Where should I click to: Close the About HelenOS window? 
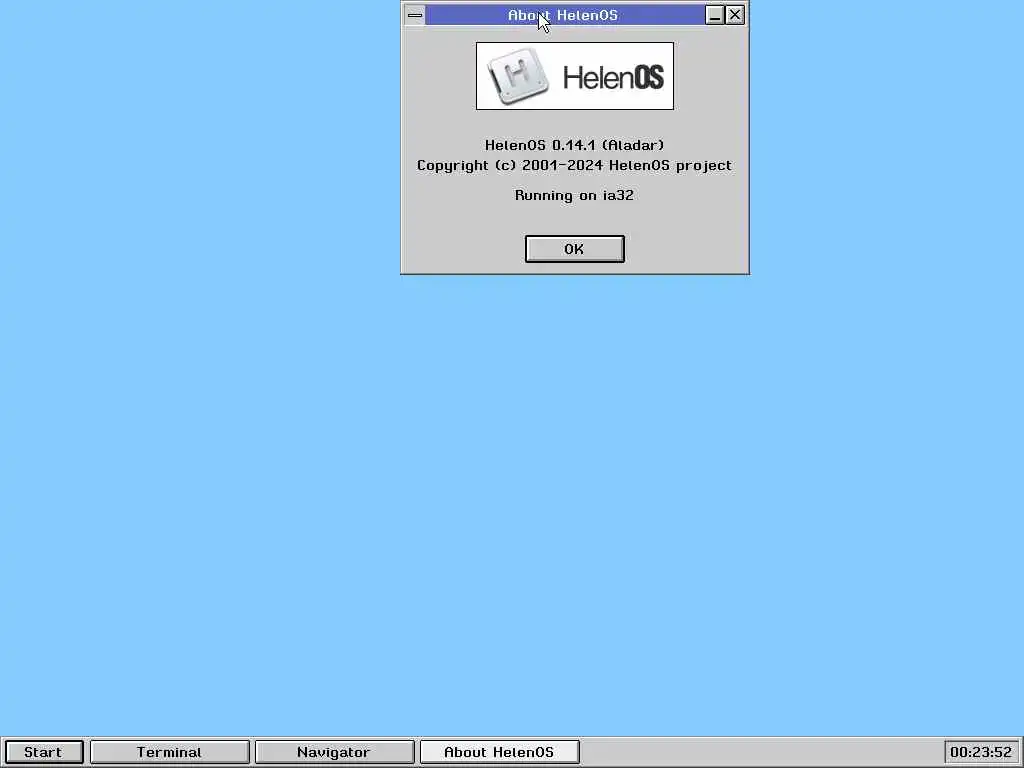(735, 15)
